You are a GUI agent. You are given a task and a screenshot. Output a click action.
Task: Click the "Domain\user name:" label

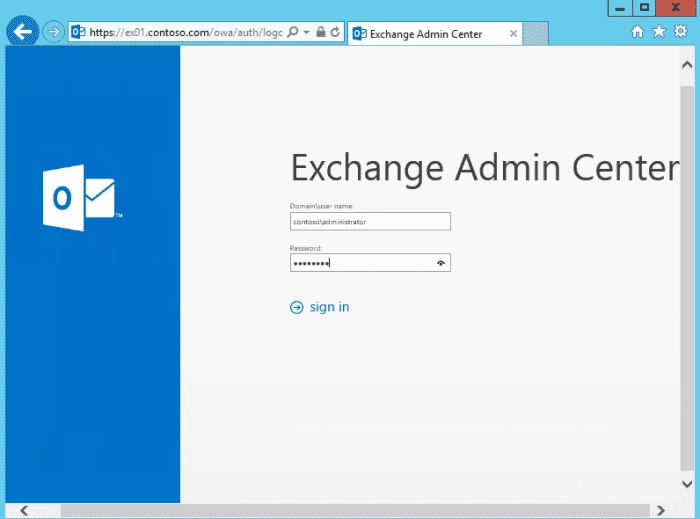[322, 206]
